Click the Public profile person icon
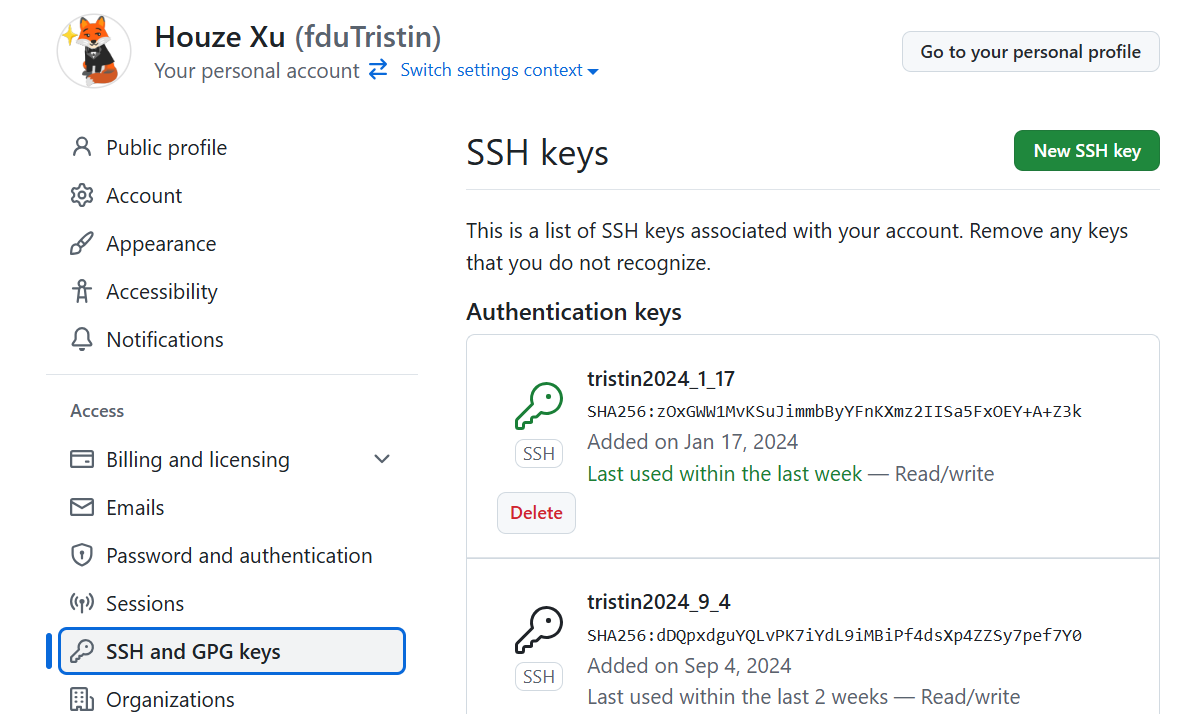Image resolution: width=1191 pixels, height=714 pixels. 82,148
